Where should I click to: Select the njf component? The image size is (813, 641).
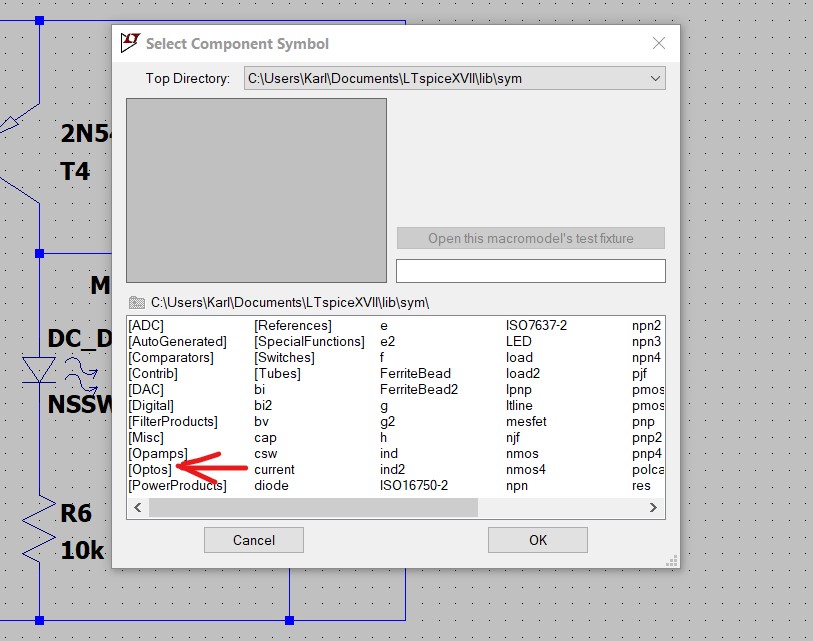click(x=513, y=438)
